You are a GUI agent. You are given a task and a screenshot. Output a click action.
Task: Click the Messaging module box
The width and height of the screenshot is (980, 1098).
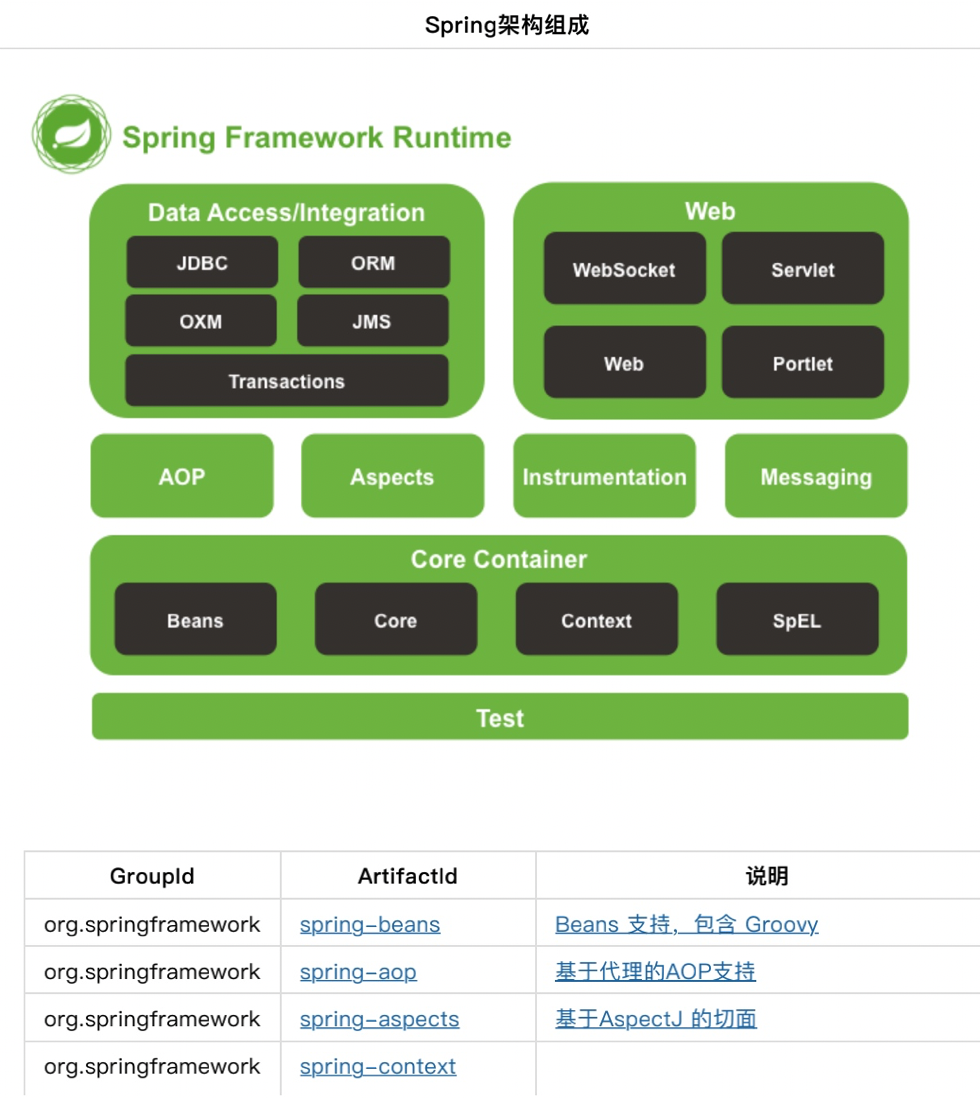click(816, 476)
